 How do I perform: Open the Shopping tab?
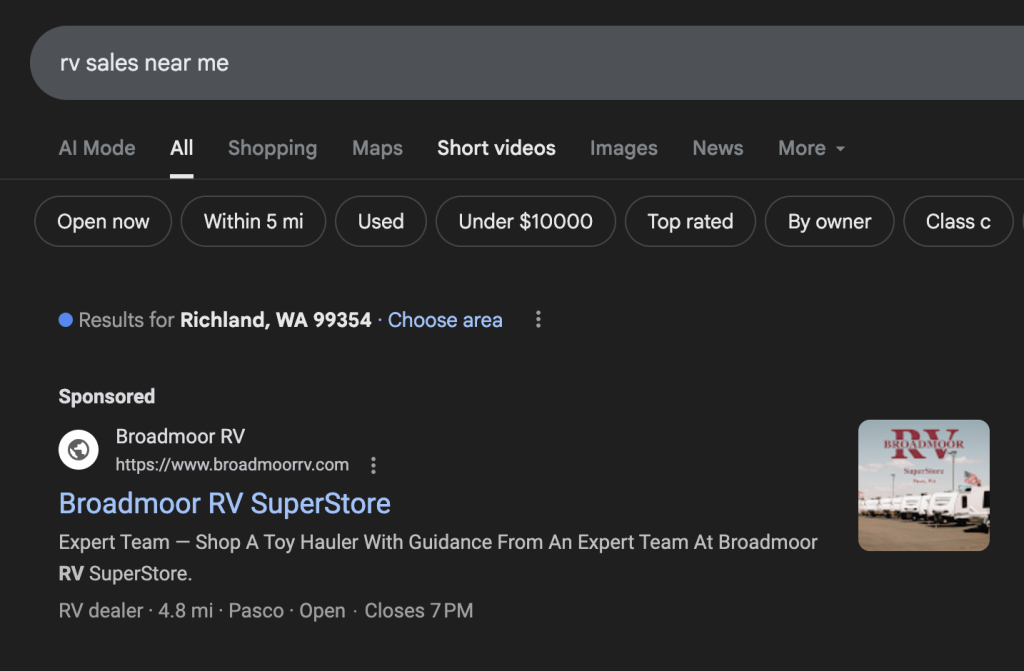point(272,148)
